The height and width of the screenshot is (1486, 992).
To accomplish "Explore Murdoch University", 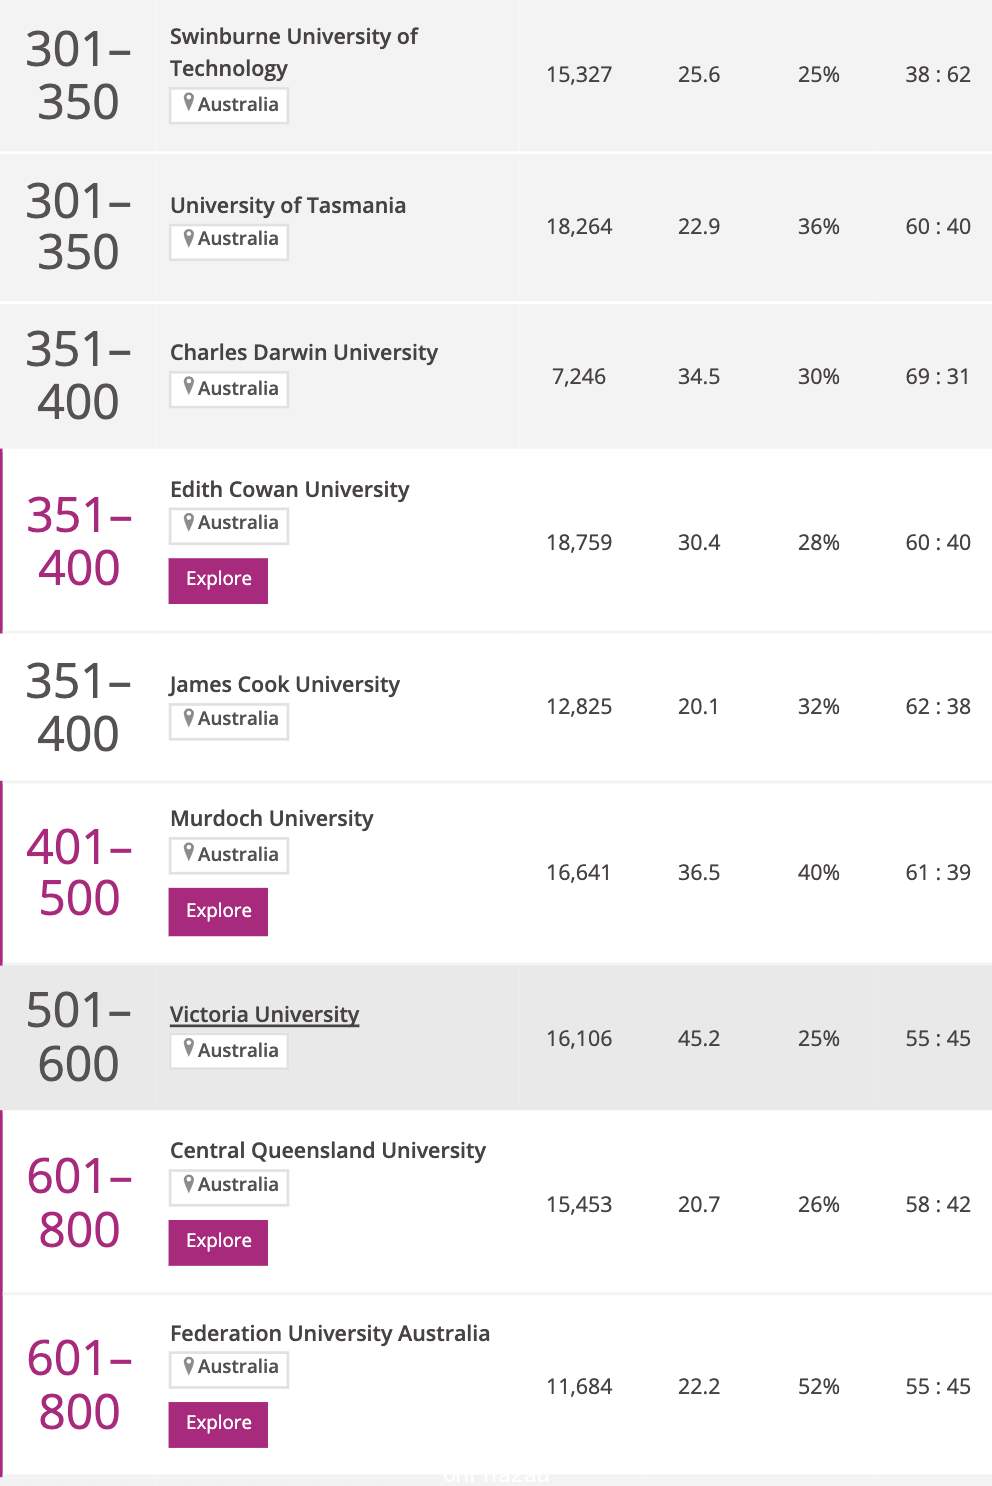I will tap(218, 911).
